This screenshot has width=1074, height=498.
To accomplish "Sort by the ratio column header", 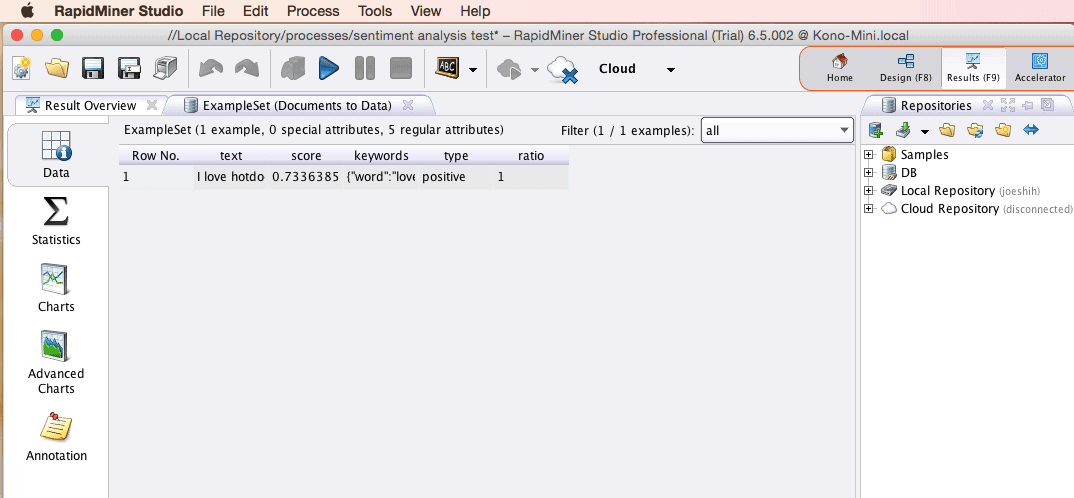I will click(x=531, y=155).
